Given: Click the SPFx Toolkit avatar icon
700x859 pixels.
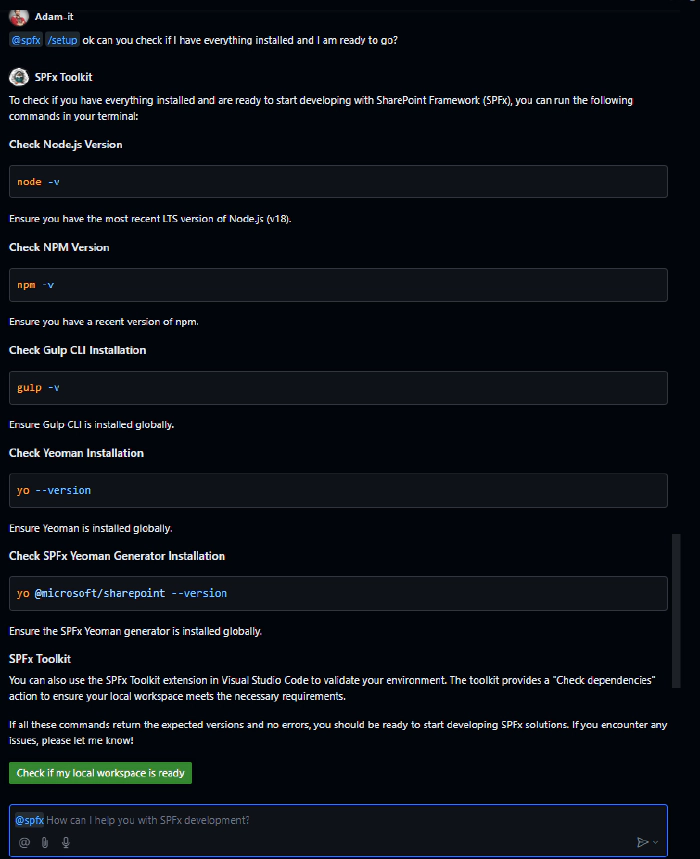Looking at the screenshot, I should [18, 77].
